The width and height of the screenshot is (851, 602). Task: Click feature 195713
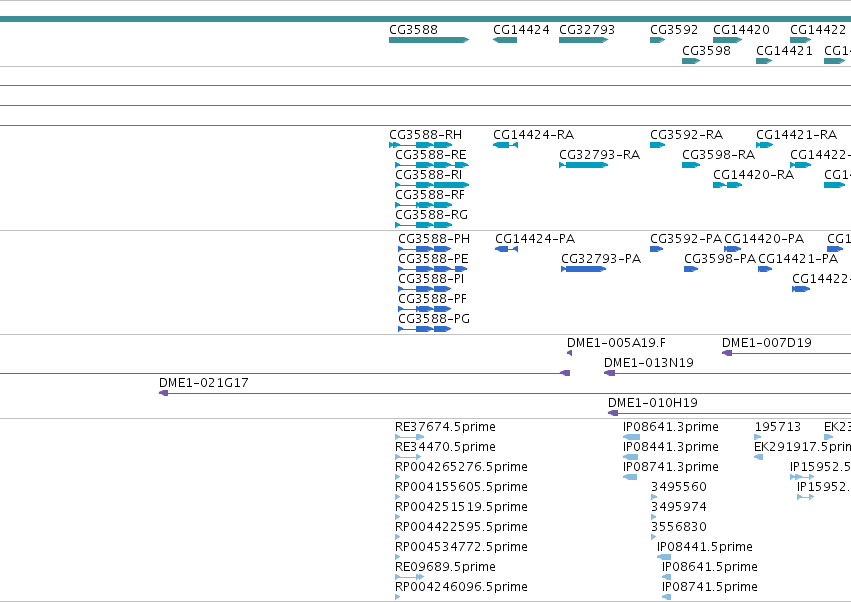(x=758, y=437)
